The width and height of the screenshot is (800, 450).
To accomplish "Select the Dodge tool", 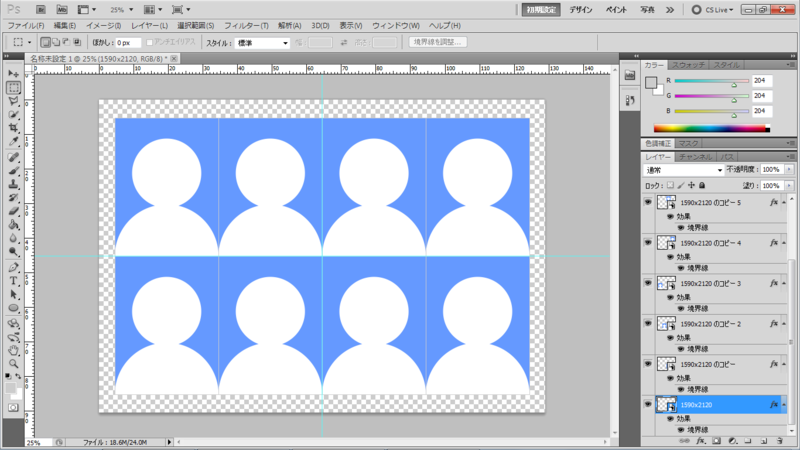I will pos(14,251).
